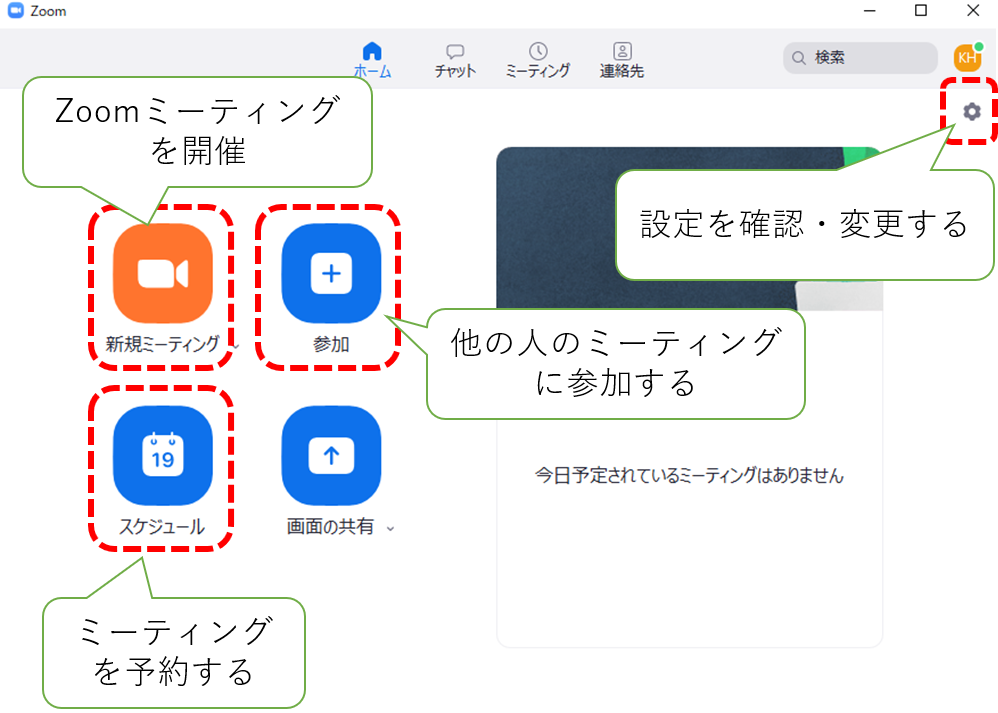This screenshot has height=713, width=998.
Task: Open the Meetings (ミーティング) tab
Action: pos(538,60)
